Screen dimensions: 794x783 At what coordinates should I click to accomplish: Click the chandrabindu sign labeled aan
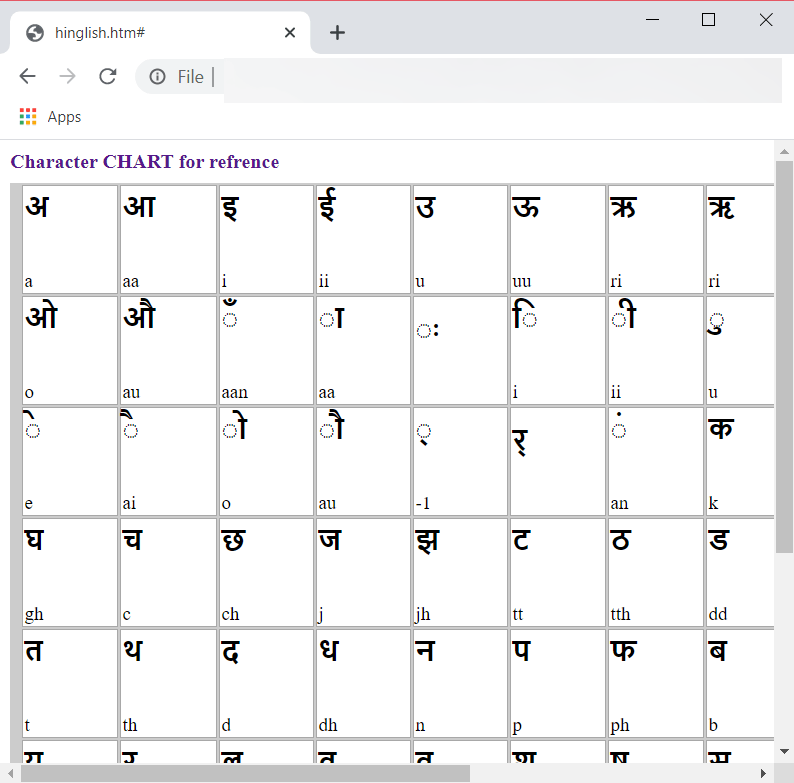click(x=230, y=314)
